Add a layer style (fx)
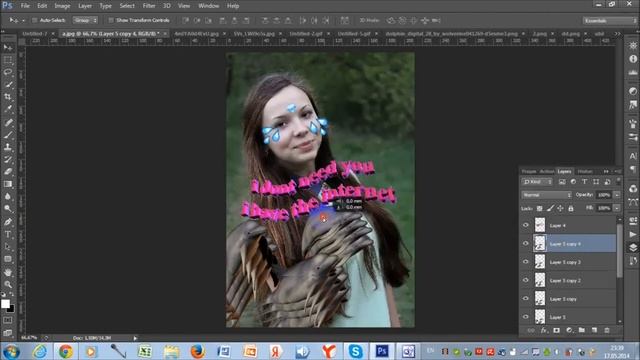The height and width of the screenshot is (360, 640). 544,330
